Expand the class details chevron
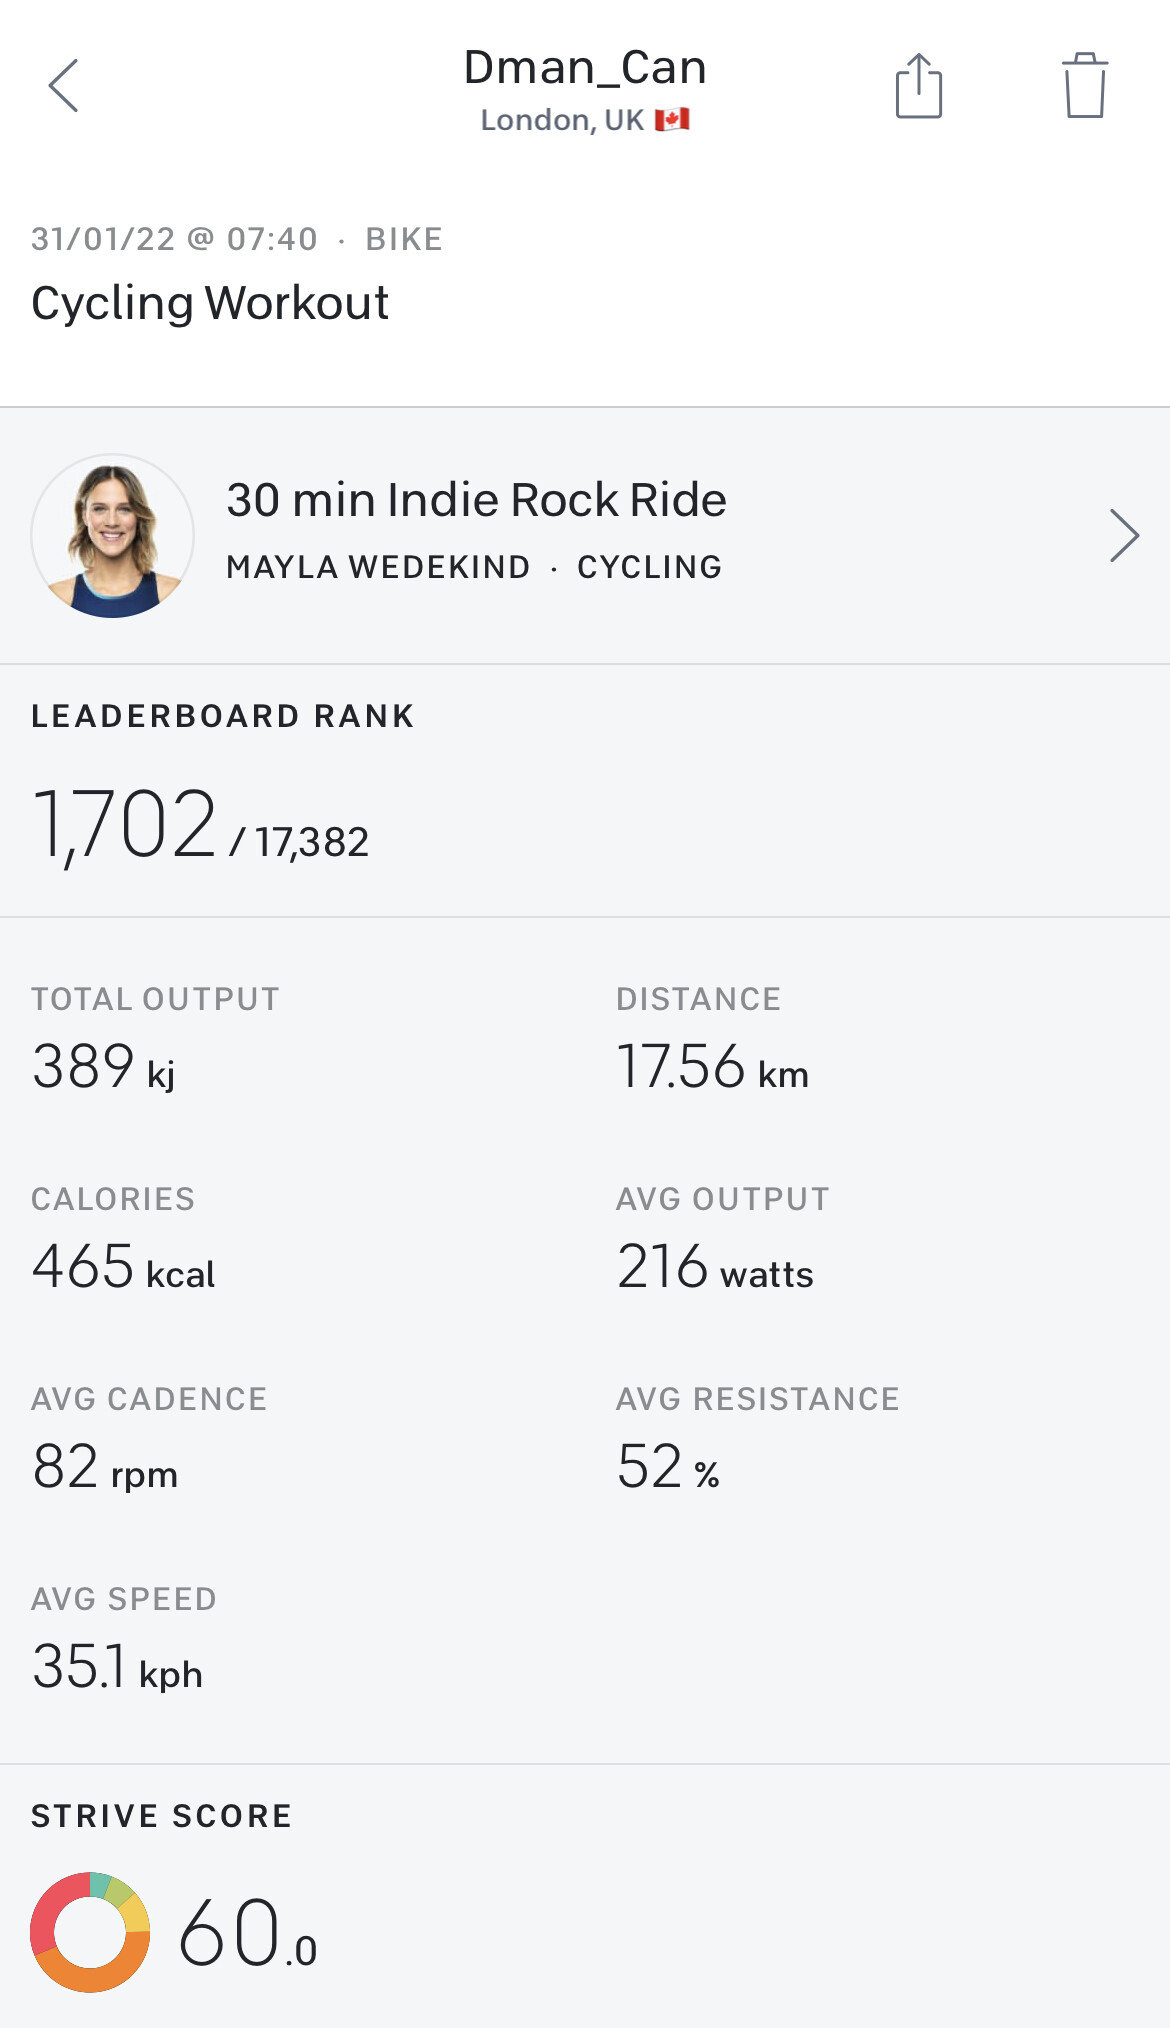The width and height of the screenshot is (1170, 2028). (x=1124, y=536)
